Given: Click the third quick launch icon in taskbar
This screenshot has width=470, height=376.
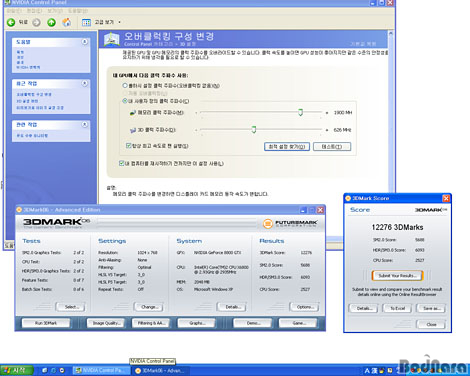Looking at the screenshot, I should 62,370.
